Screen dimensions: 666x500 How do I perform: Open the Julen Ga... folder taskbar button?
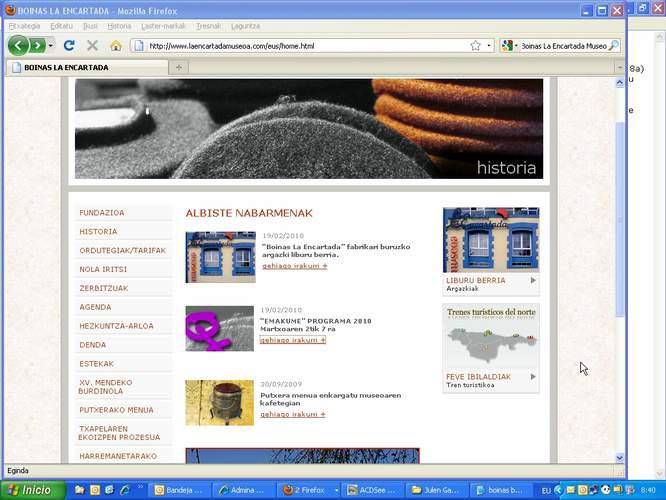(x=437, y=490)
